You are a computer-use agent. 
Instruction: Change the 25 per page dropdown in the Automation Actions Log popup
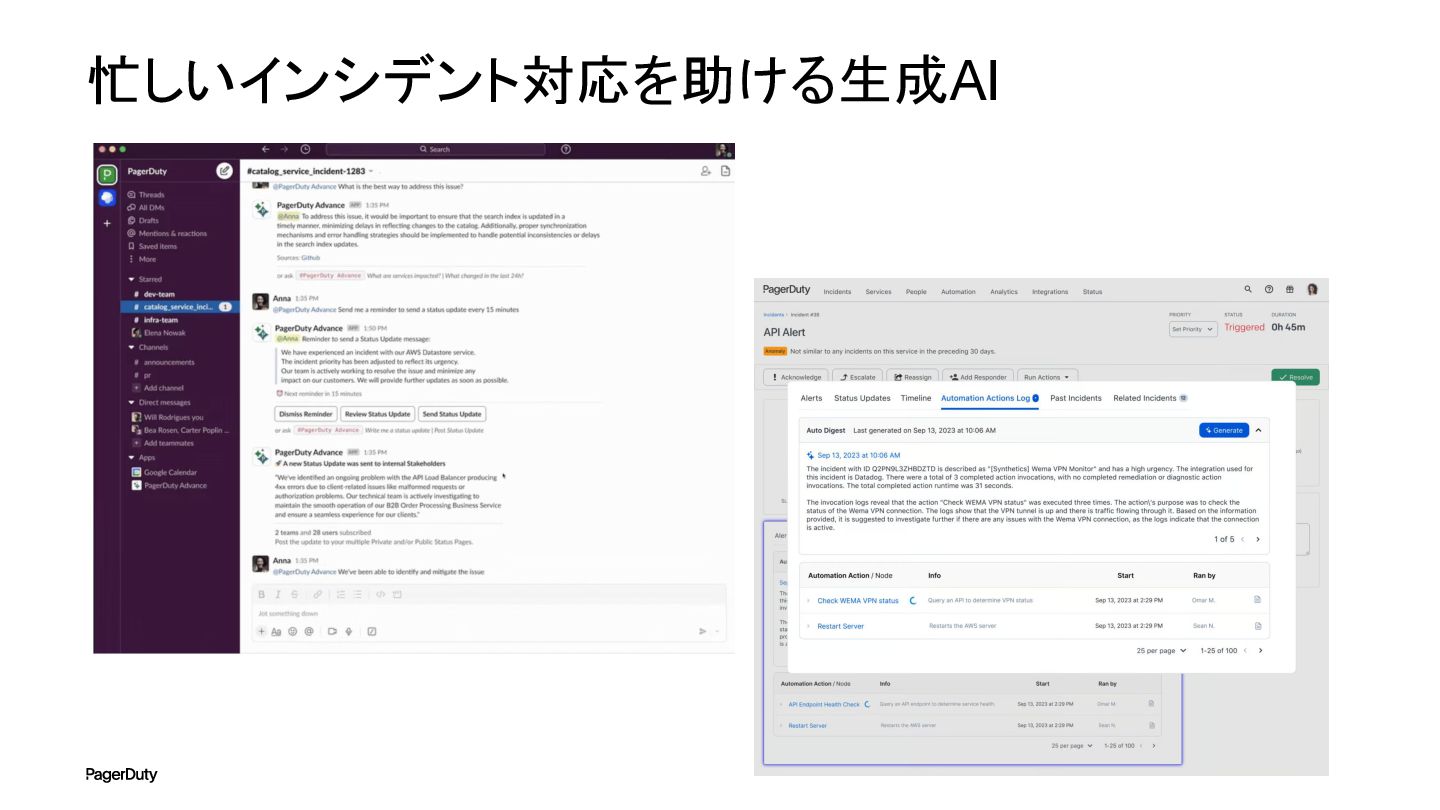point(1161,650)
